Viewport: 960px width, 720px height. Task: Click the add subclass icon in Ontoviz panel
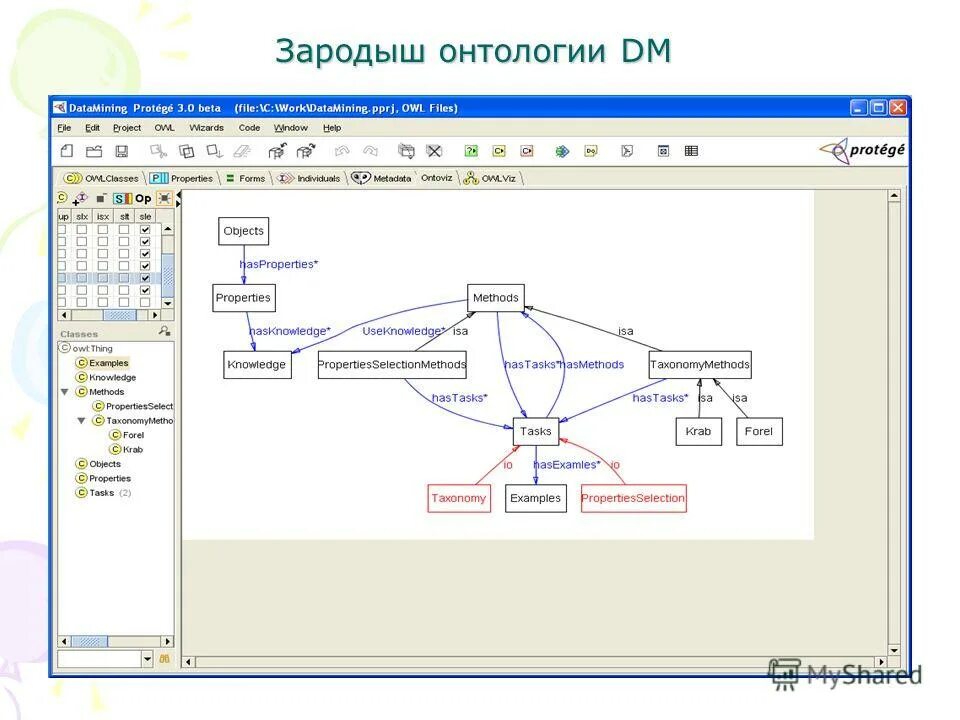pyautogui.click(x=79, y=199)
